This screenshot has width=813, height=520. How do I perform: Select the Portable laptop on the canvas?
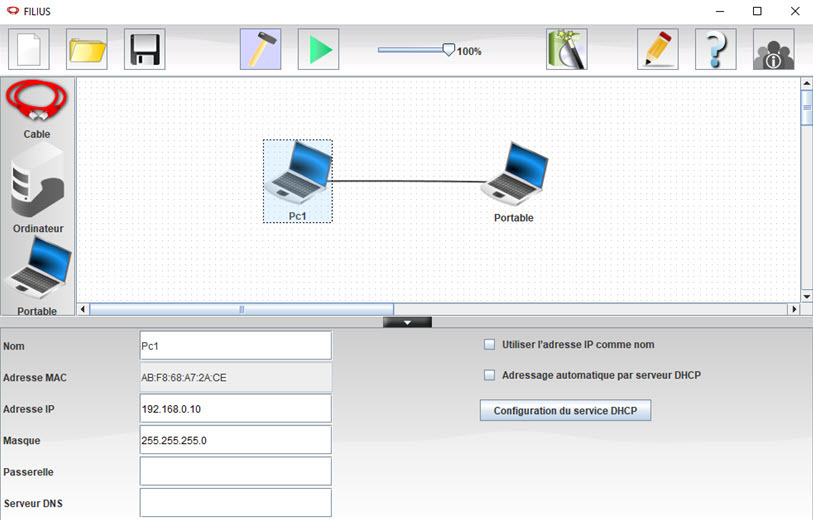[514, 182]
